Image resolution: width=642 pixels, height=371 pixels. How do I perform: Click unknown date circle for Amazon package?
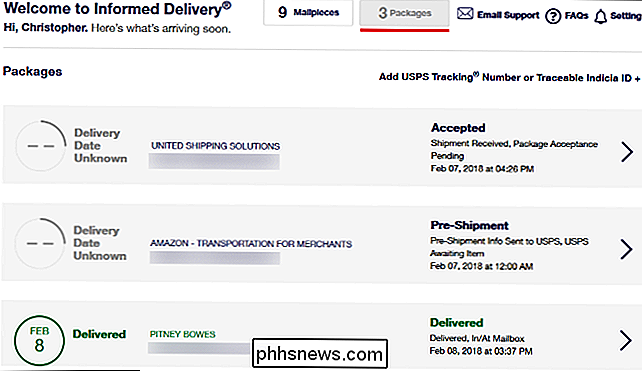(40, 243)
